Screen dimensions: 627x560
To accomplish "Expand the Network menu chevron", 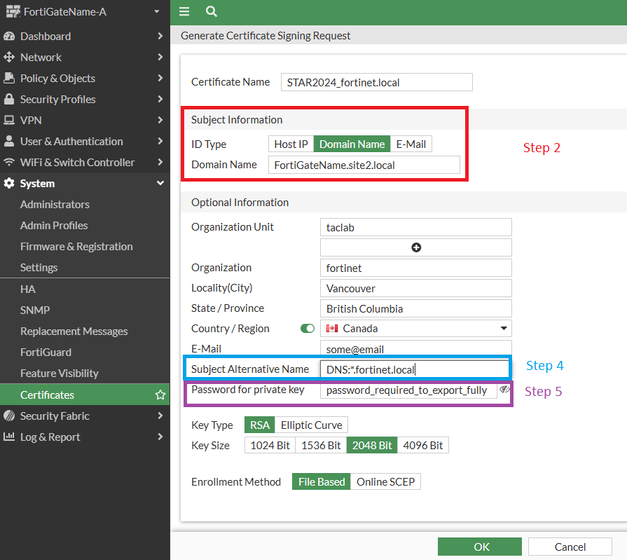I will pyautogui.click(x=160, y=57).
